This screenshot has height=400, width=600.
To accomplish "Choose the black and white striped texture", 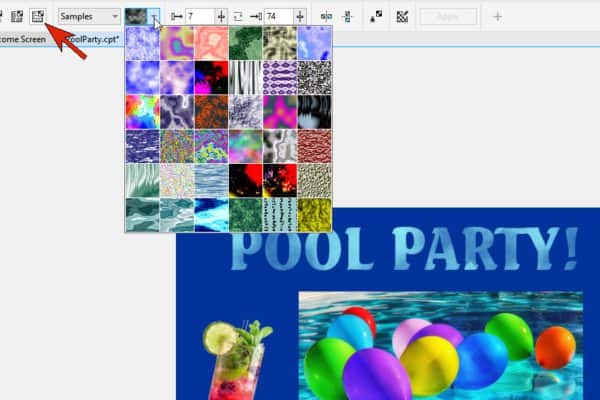I will pos(244,77).
